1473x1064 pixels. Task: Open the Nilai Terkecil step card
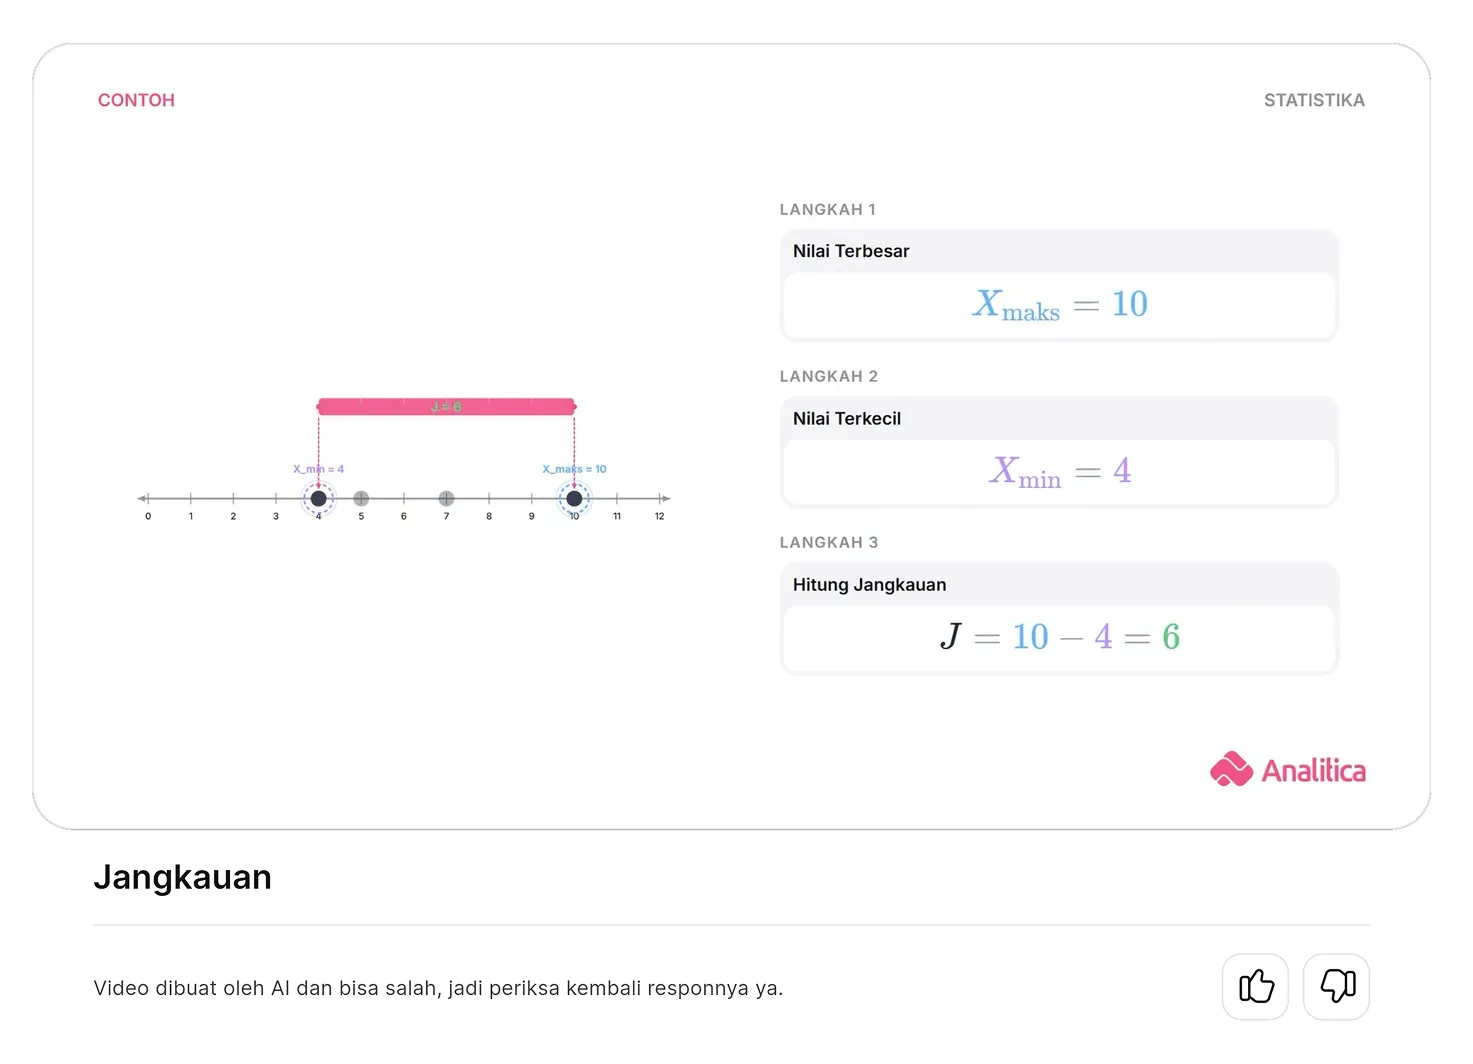1059,452
